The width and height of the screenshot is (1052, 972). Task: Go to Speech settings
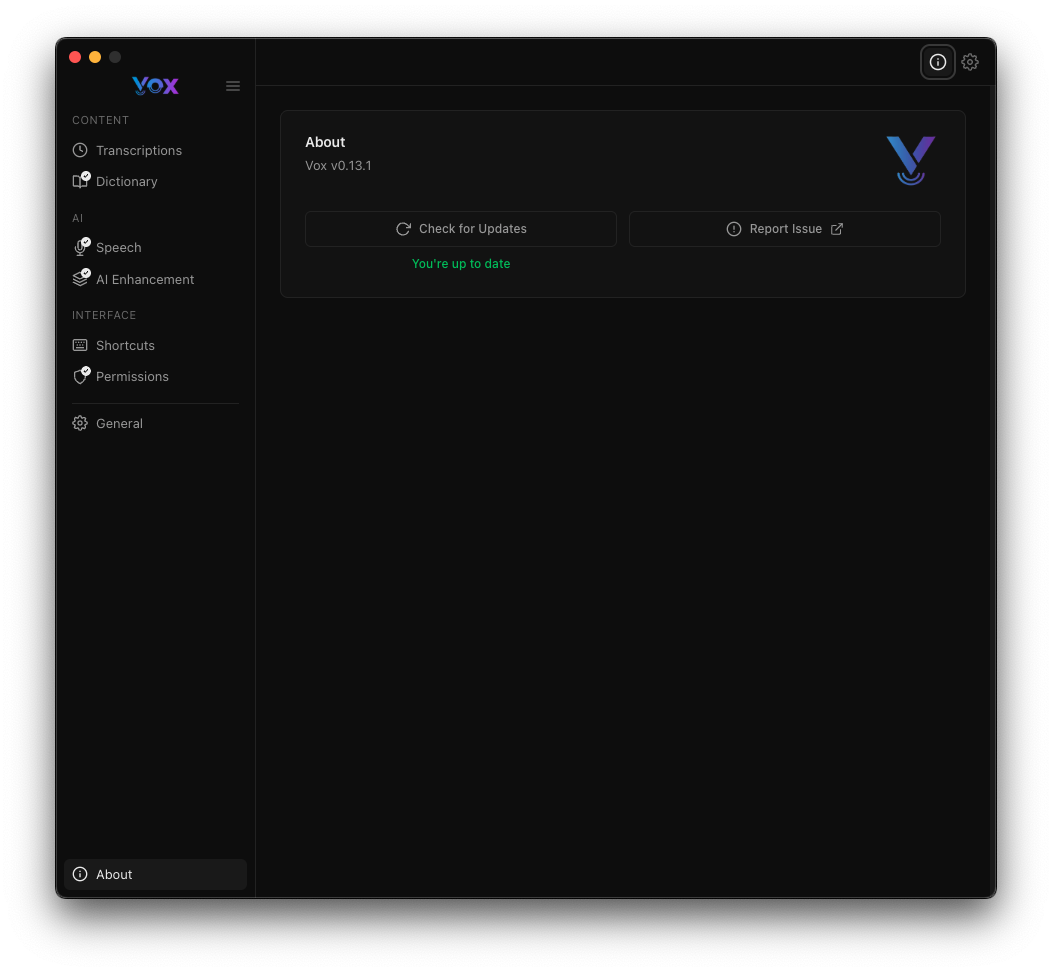[118, 247]
